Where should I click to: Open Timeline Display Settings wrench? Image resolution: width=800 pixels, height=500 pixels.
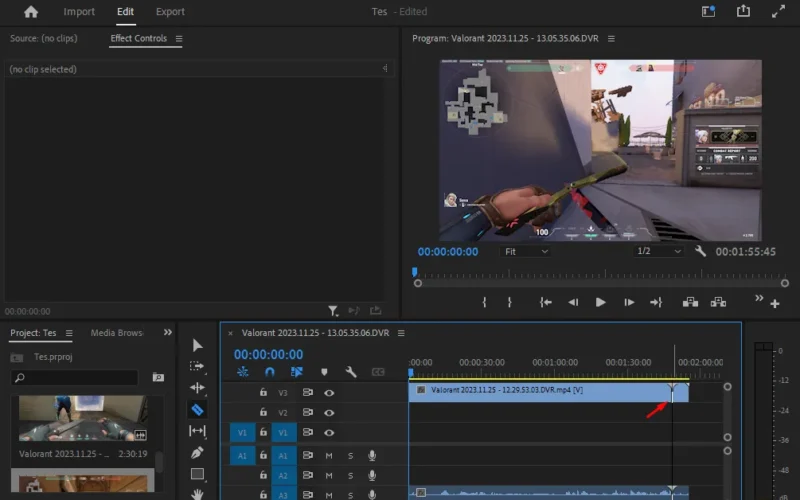pos(351,372)
